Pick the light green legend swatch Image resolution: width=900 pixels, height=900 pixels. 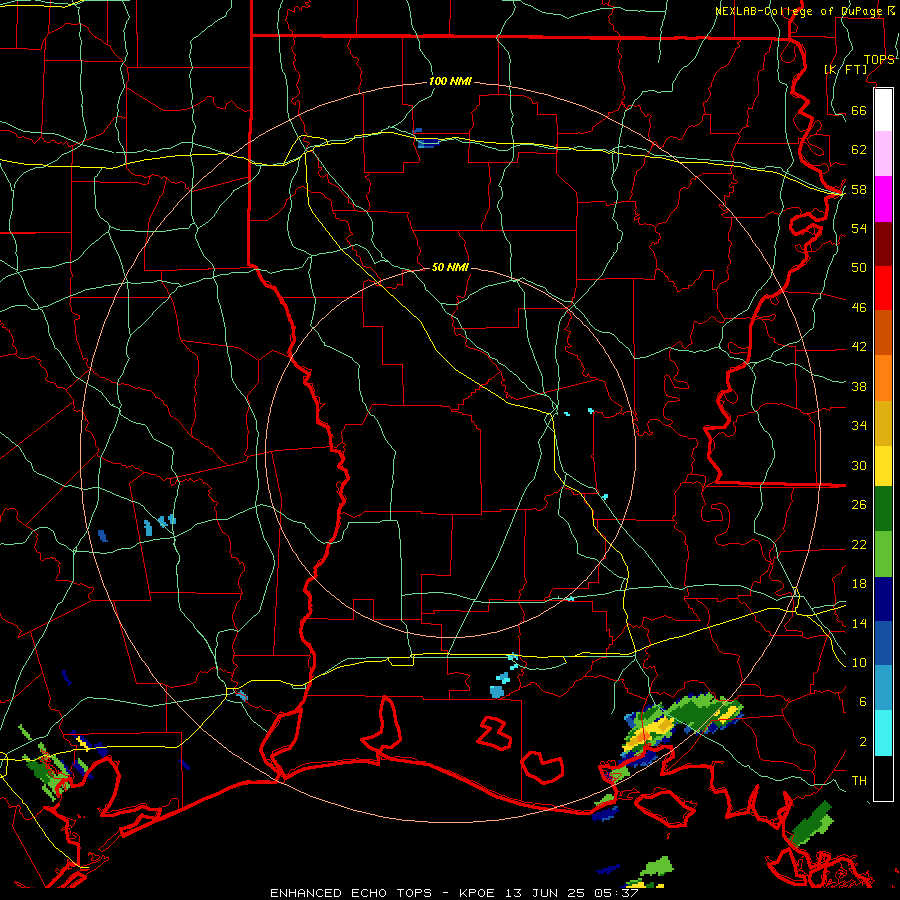[x=883, y=554]
